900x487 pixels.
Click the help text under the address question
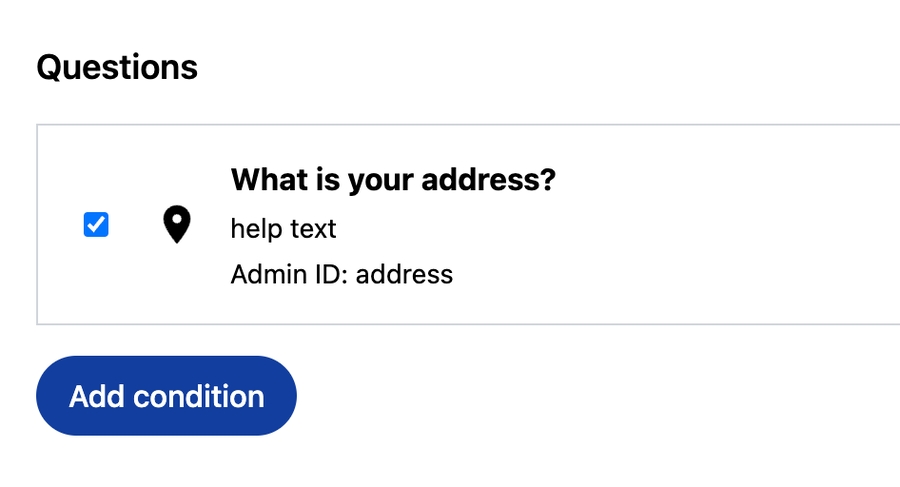coord(283,229)
